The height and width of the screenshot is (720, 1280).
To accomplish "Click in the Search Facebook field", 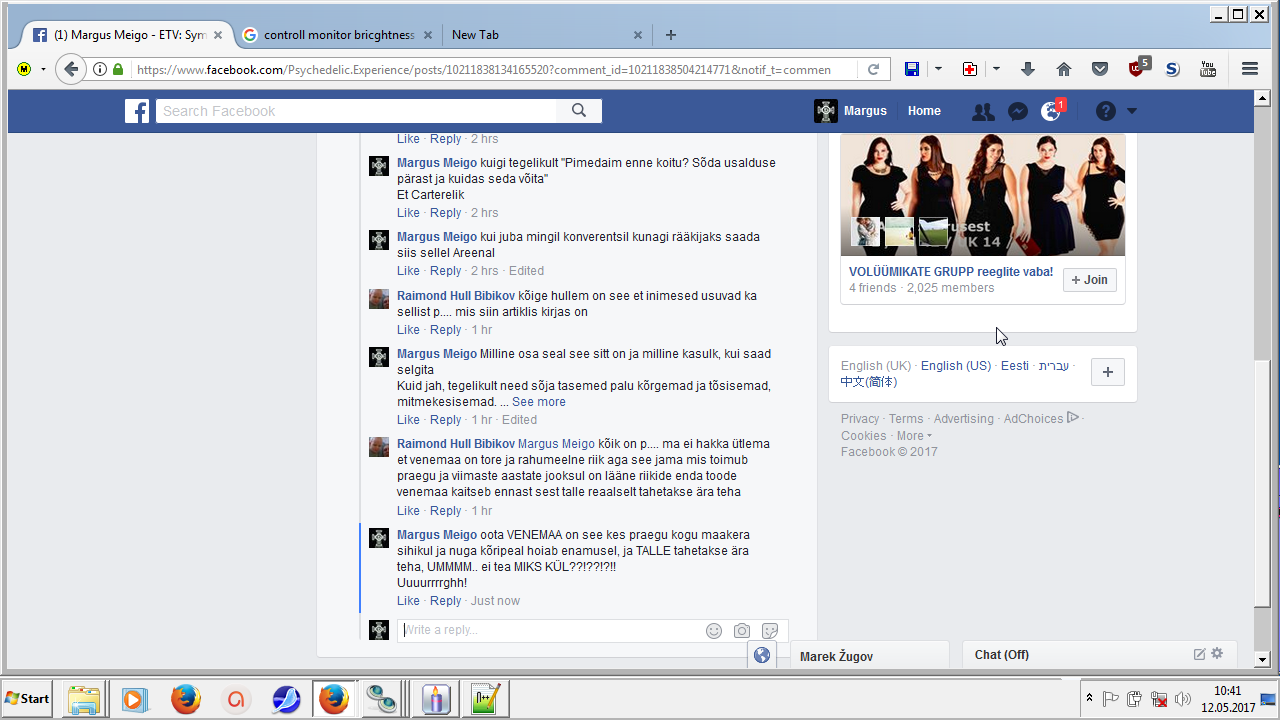I will pos(356,111).
